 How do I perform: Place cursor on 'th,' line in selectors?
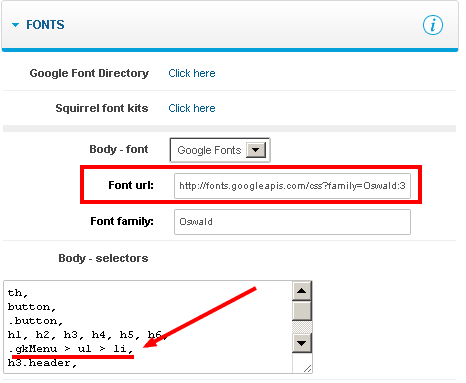[x=18, y=293]
